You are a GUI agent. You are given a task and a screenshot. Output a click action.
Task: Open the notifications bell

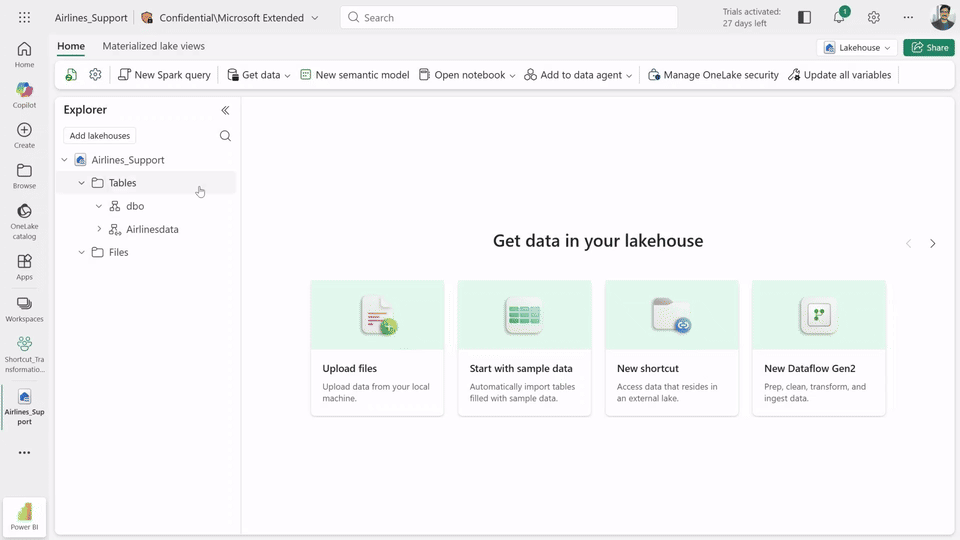(x=839, y=18)
